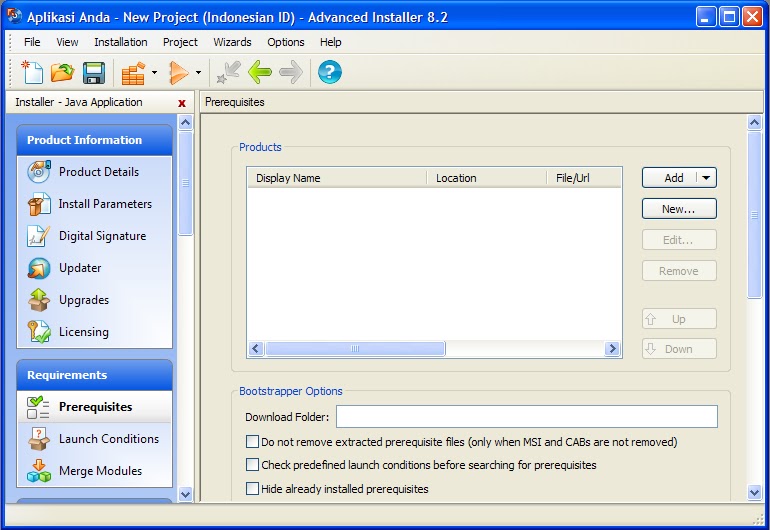This screenshot has height=530, width=770.
Task: Open the View menu
Action: [67, 42]
